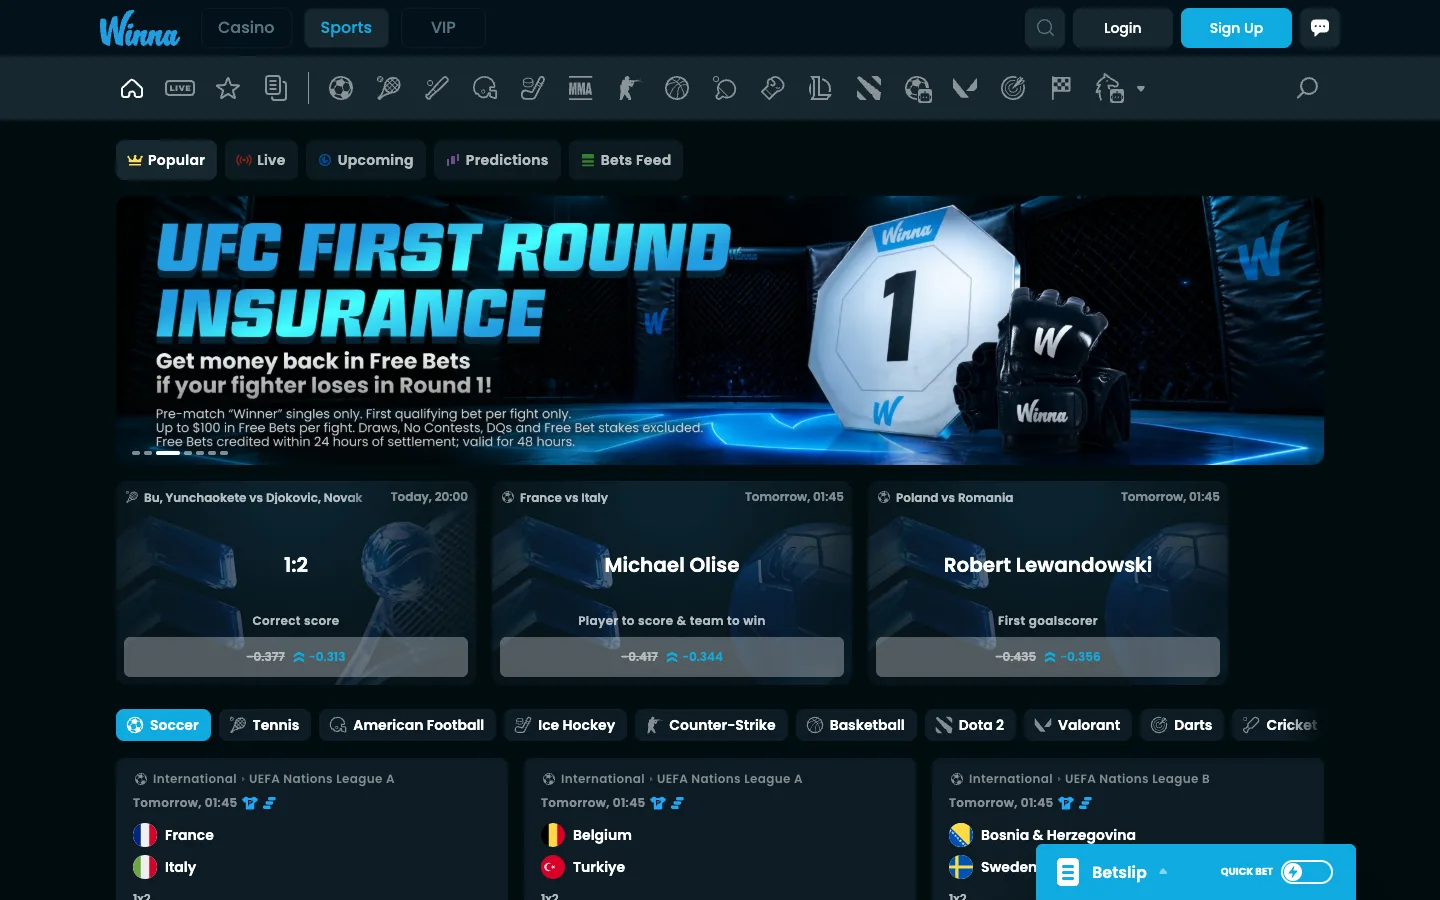The height and width of the screenshot is (900, 1440).
Task: Select table tennis paddle icon
Action: click(725, 88)
